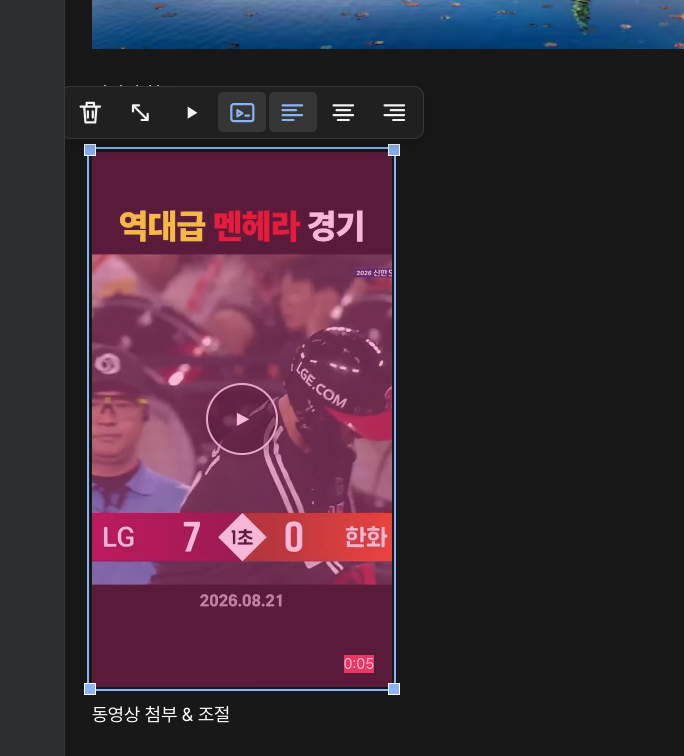The image size is (684, 756).
Task: Click the water image above the video
Action: click(x=388, y=24)
